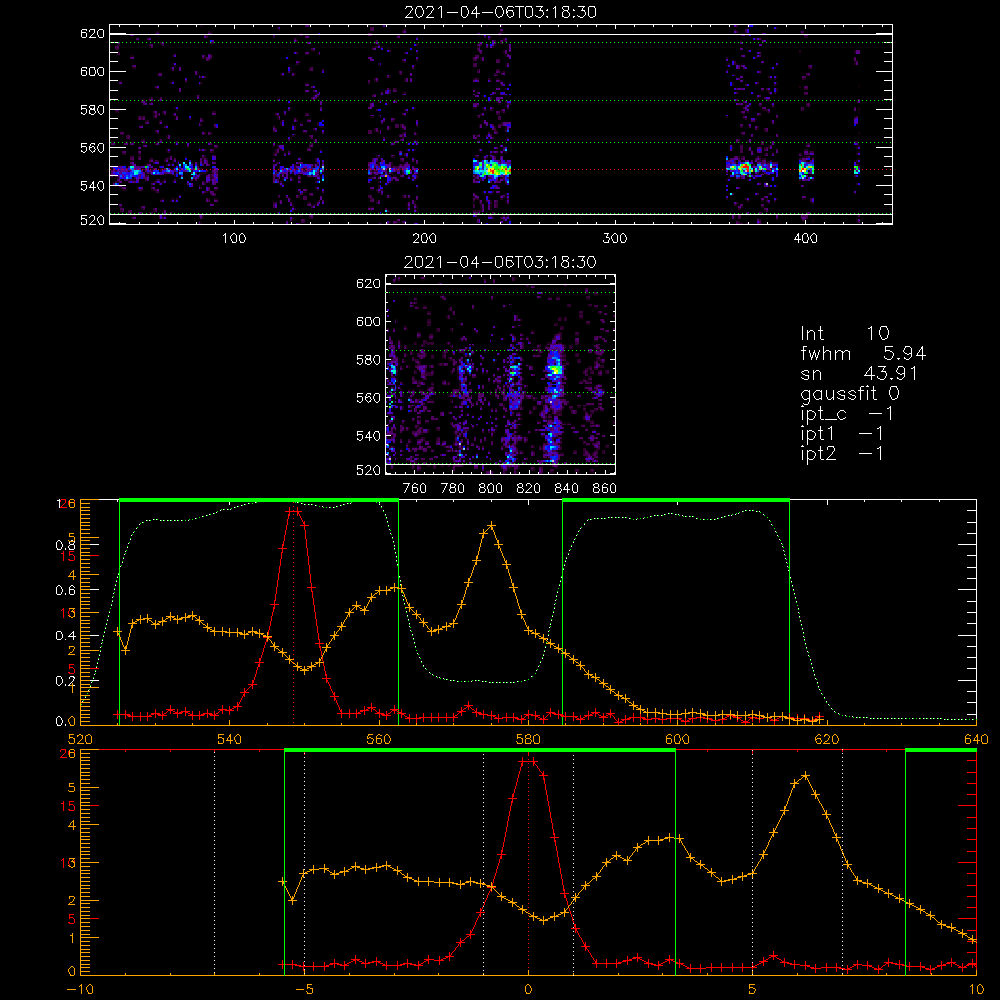
Task: Click y-axis label 540 of top spectrogram
Action: point(92,186)
